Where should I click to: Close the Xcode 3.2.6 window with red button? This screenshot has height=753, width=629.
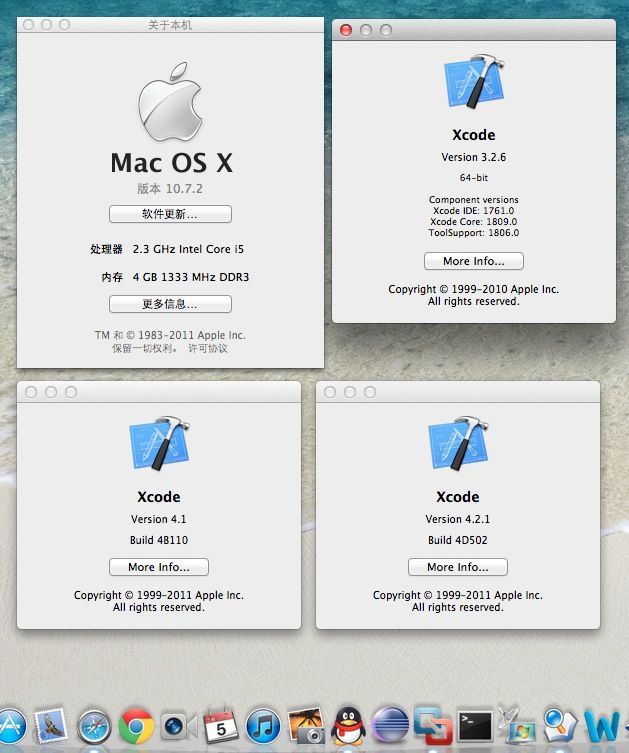pos(346,30)
